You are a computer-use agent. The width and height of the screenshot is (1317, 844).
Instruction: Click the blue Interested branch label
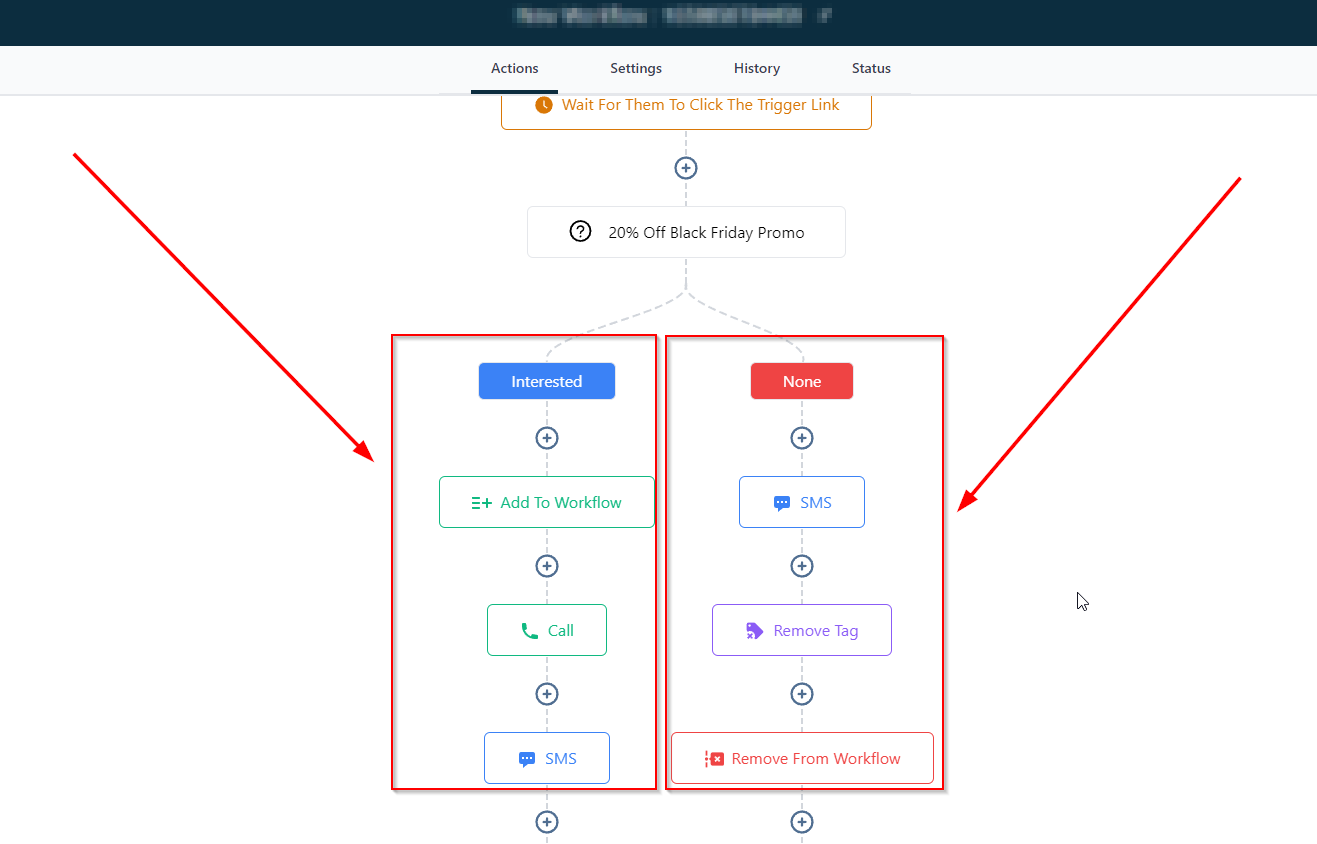pyautogui.click(x=546, y=381)
